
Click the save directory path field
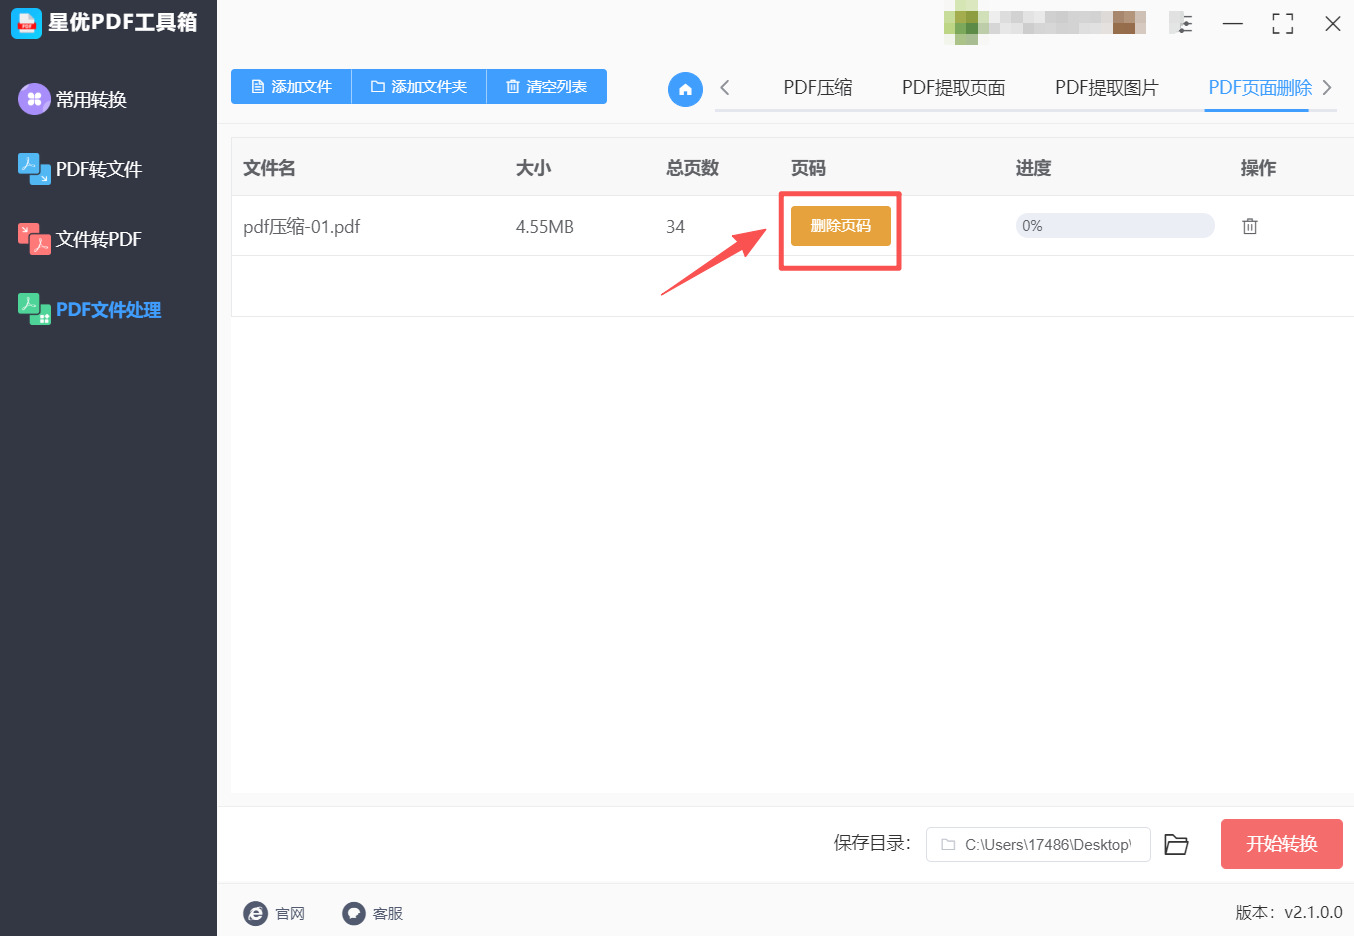click(x=1038, y=844)
